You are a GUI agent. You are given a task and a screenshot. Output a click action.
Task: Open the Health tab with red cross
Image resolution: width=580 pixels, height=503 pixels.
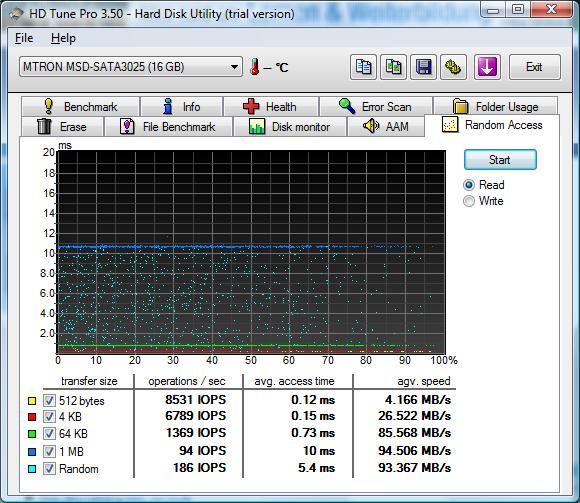[271, 107]
